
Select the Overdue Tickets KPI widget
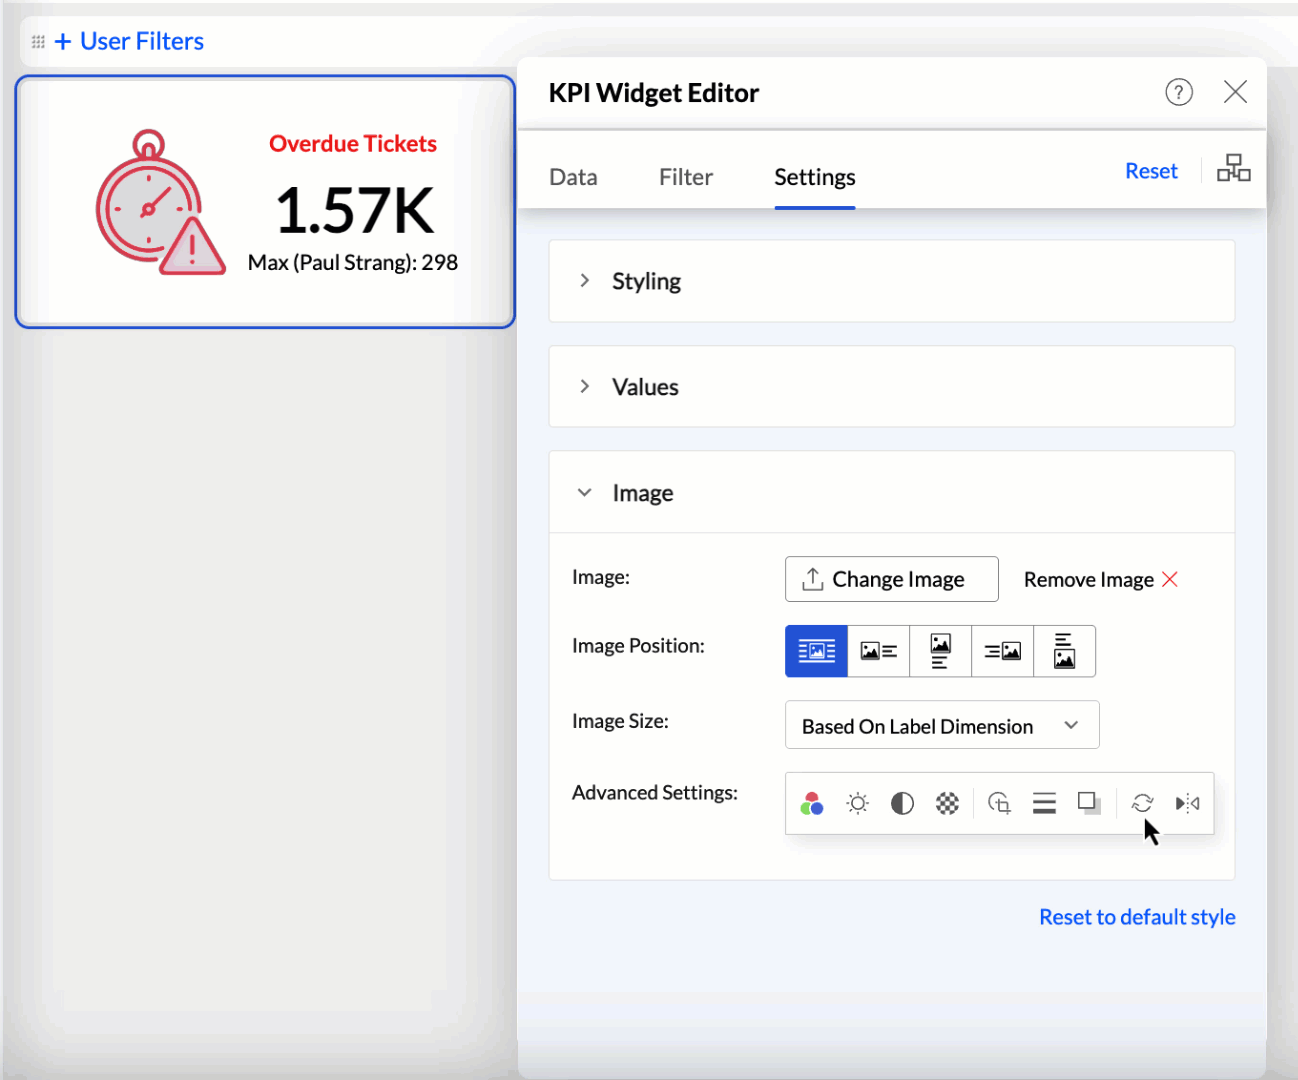[265, 202]
